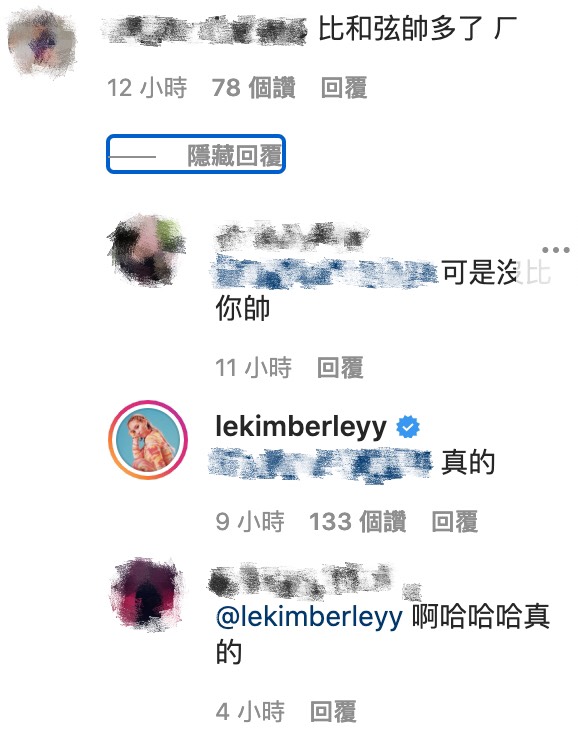Viewport: 578px width, 734px height.
Task: Open avatar of the 啊哈哈哈真的 commenter
Action: tap(147, 595)
